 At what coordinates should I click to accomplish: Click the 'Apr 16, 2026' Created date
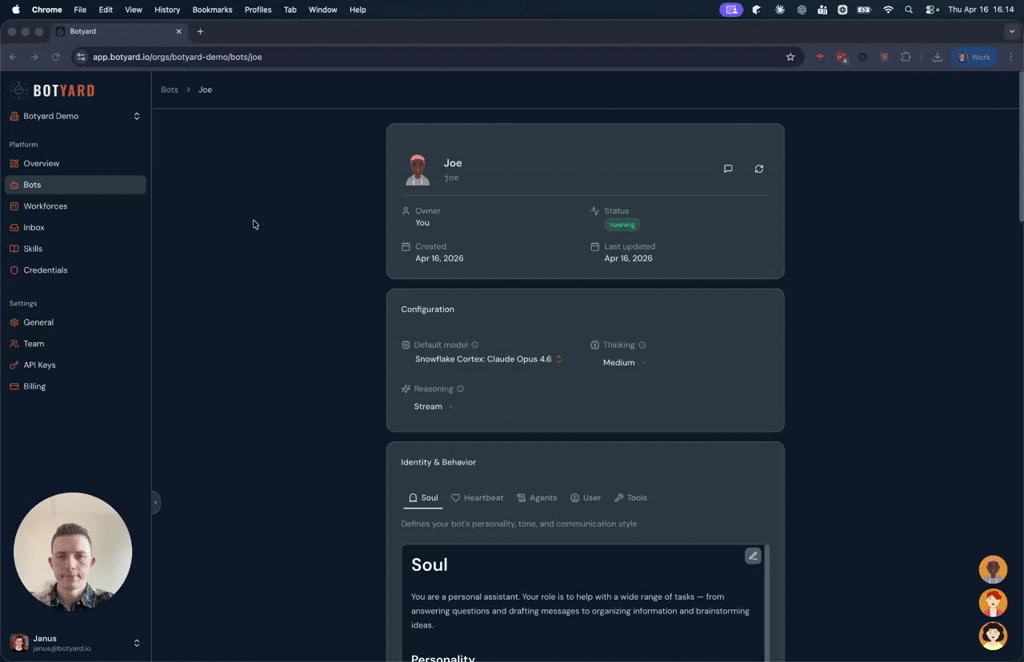(439, 259)
